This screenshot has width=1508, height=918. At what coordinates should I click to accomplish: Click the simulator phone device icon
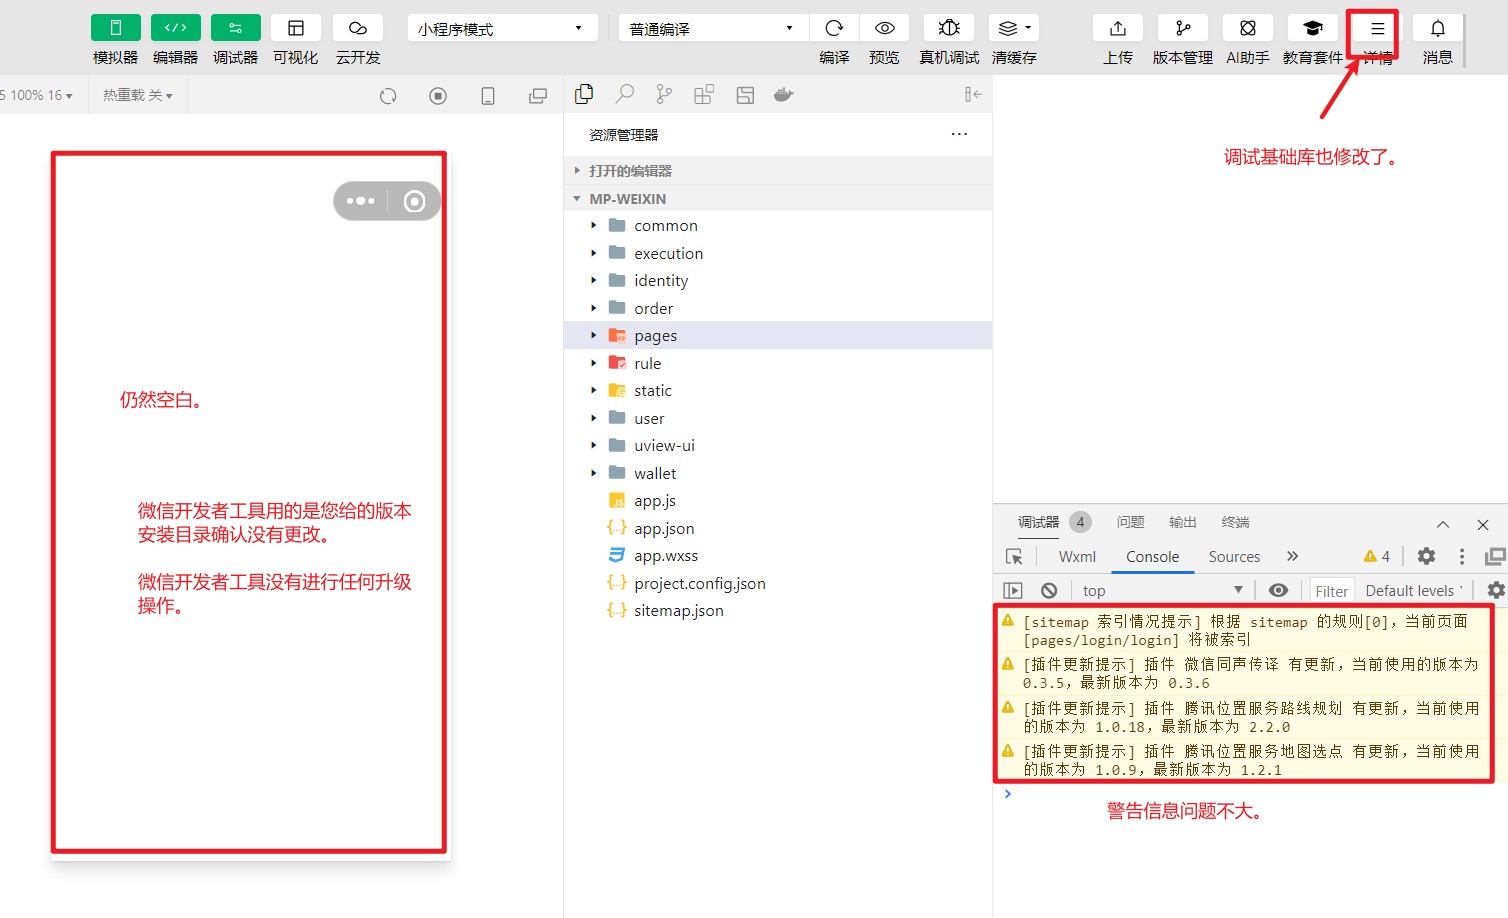[488, 96]
